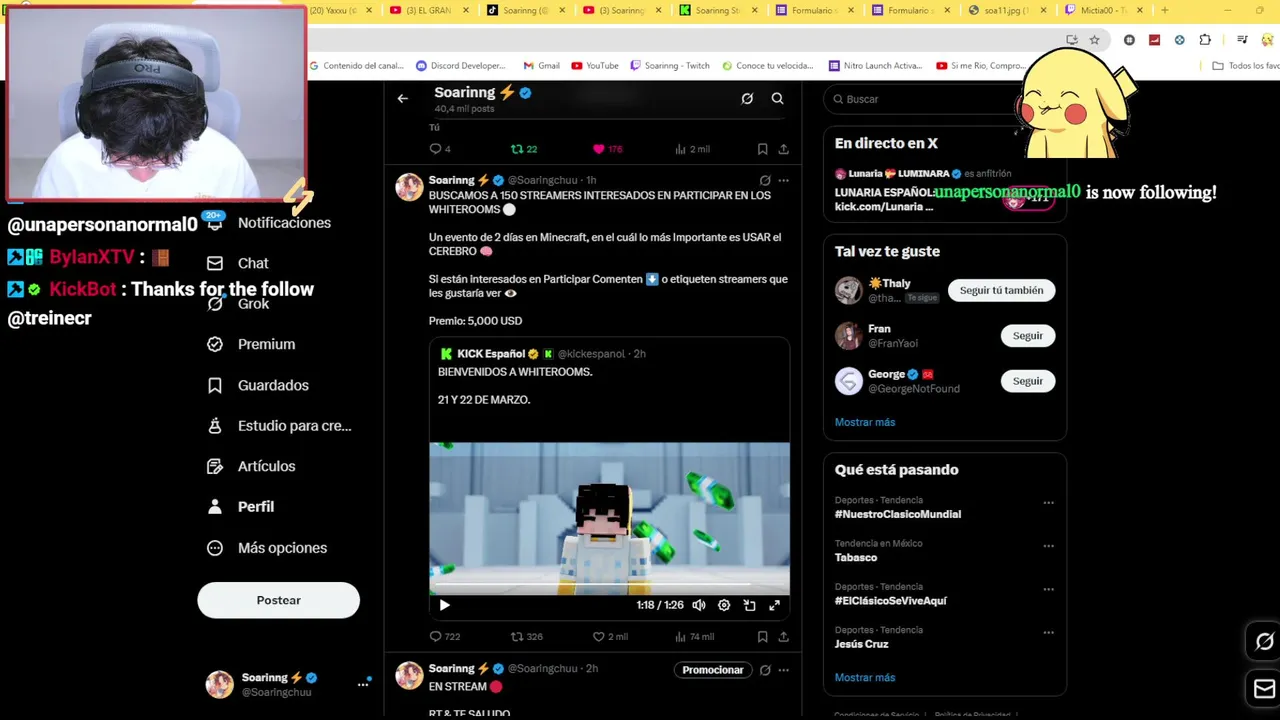
Task: Open Notificaciones in the sidebar
Action: pyautogui.click(x=268, y=223)
